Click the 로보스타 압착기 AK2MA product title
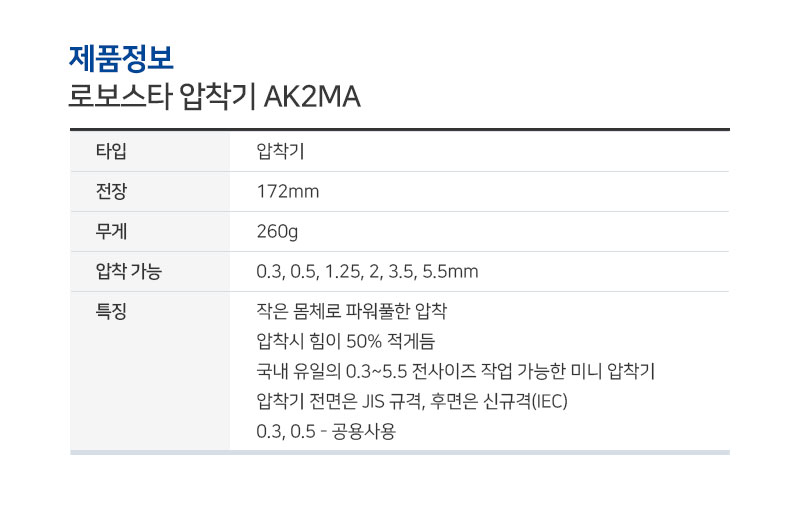The height and width of the screenshot is (515, 800). [214, 96]
